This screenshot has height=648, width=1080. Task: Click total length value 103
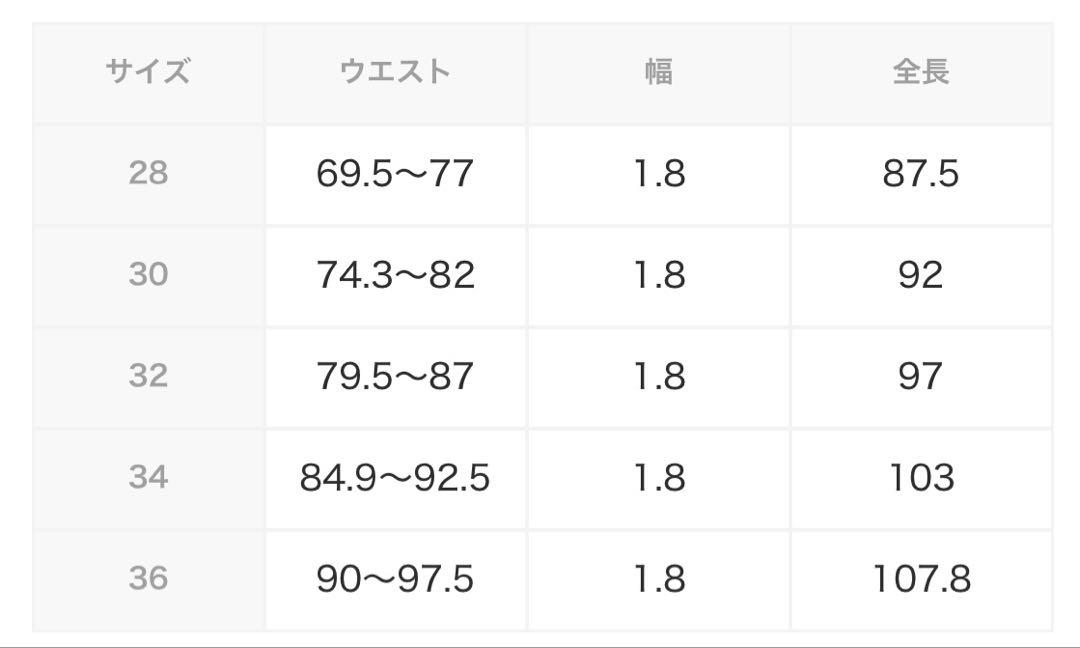(x=922, y=477)
